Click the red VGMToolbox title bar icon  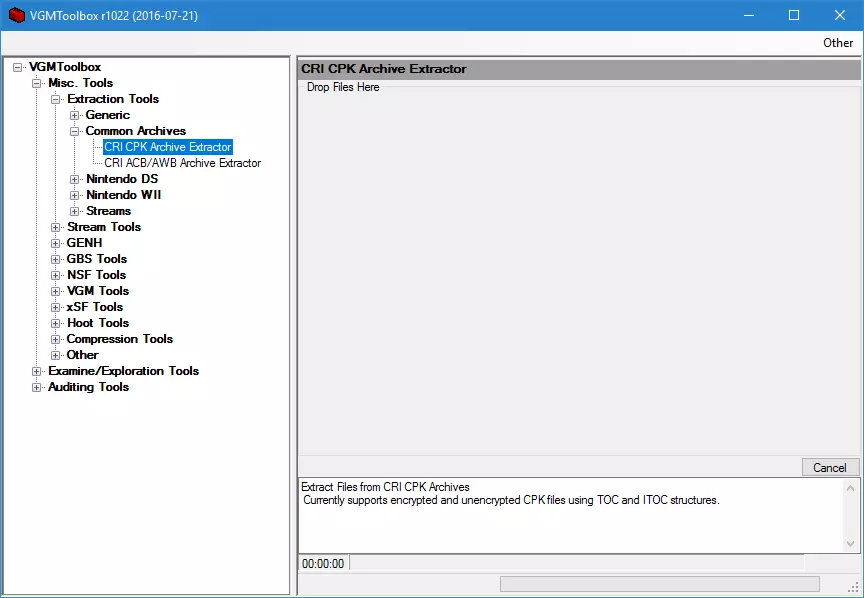[x=17, y=15]
